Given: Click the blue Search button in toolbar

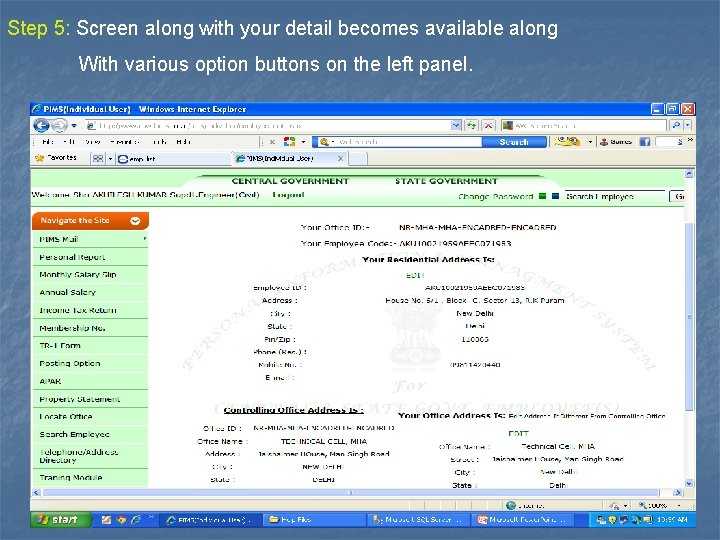Looking at the screenshot, I should click(x=514, y=142).
